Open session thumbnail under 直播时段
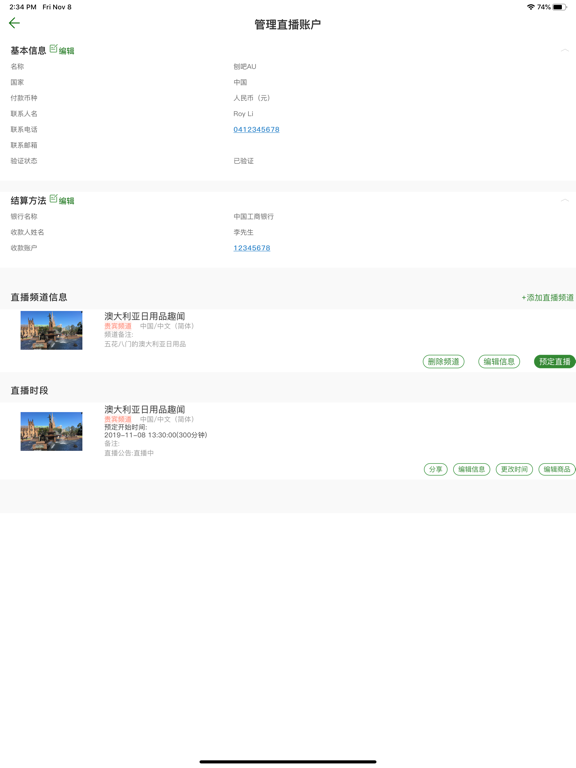 pos(51,431)
